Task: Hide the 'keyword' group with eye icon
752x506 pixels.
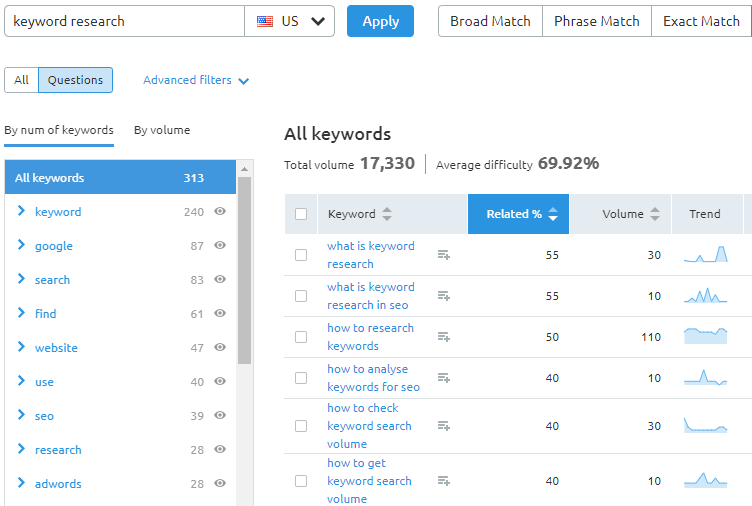Action: point(220,212)
